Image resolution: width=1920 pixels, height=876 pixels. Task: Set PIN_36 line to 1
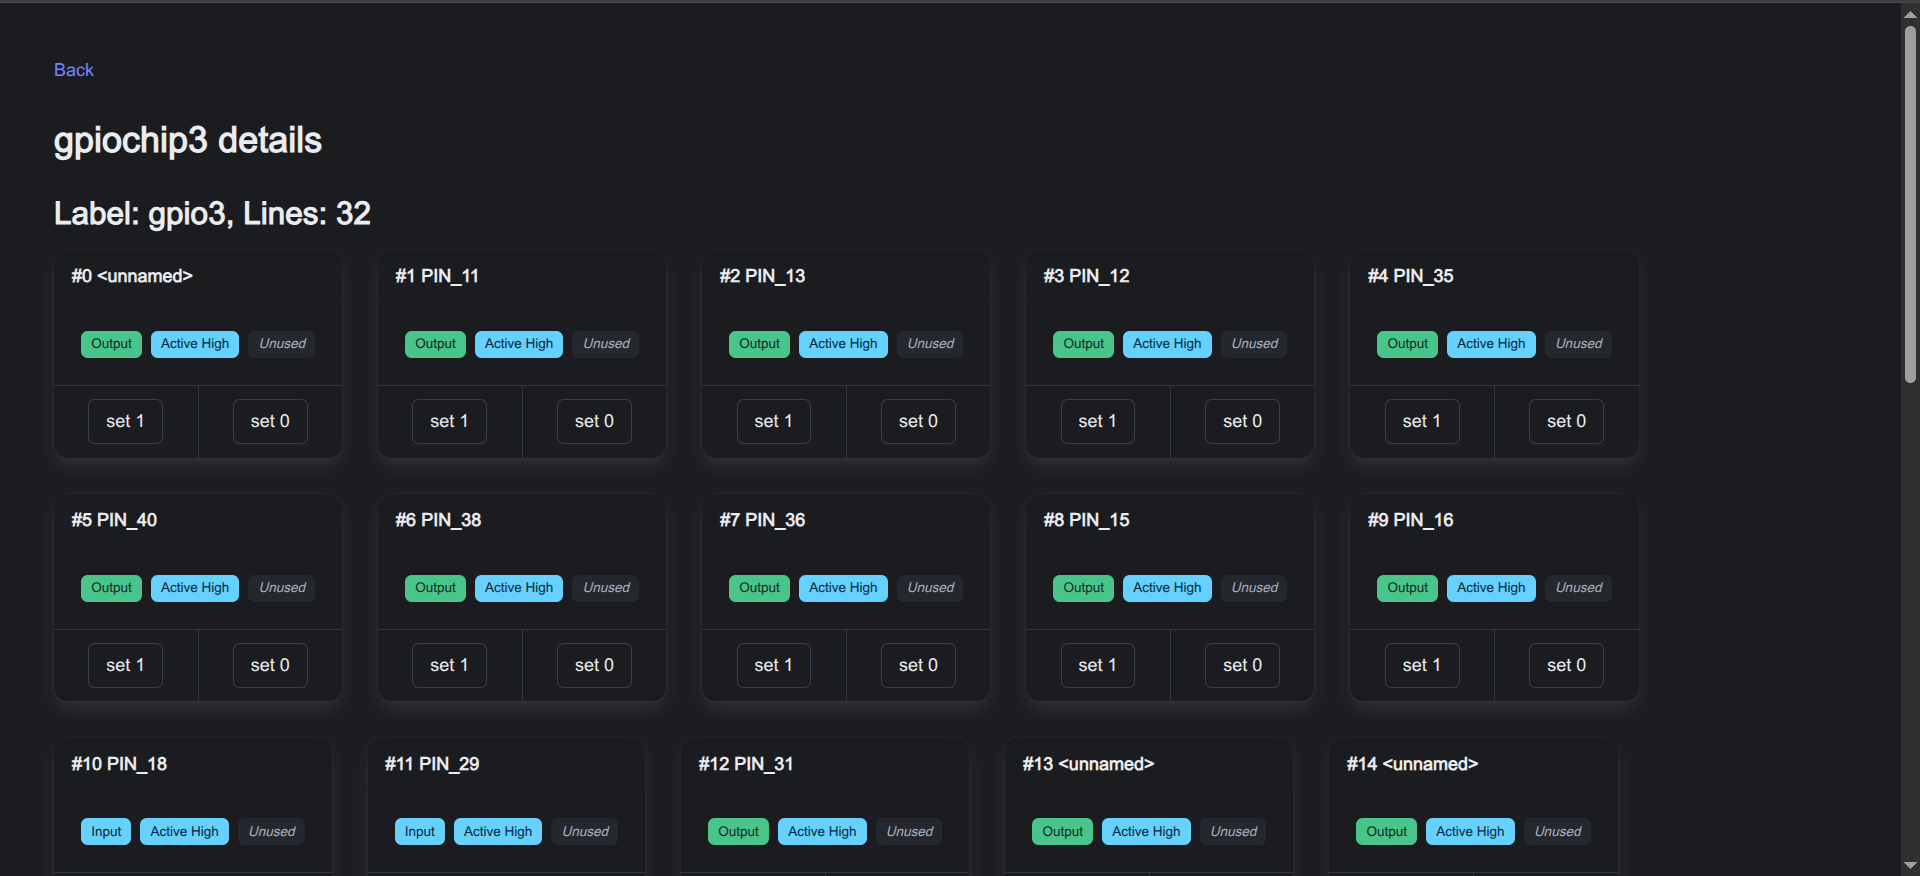click(773, 665)
